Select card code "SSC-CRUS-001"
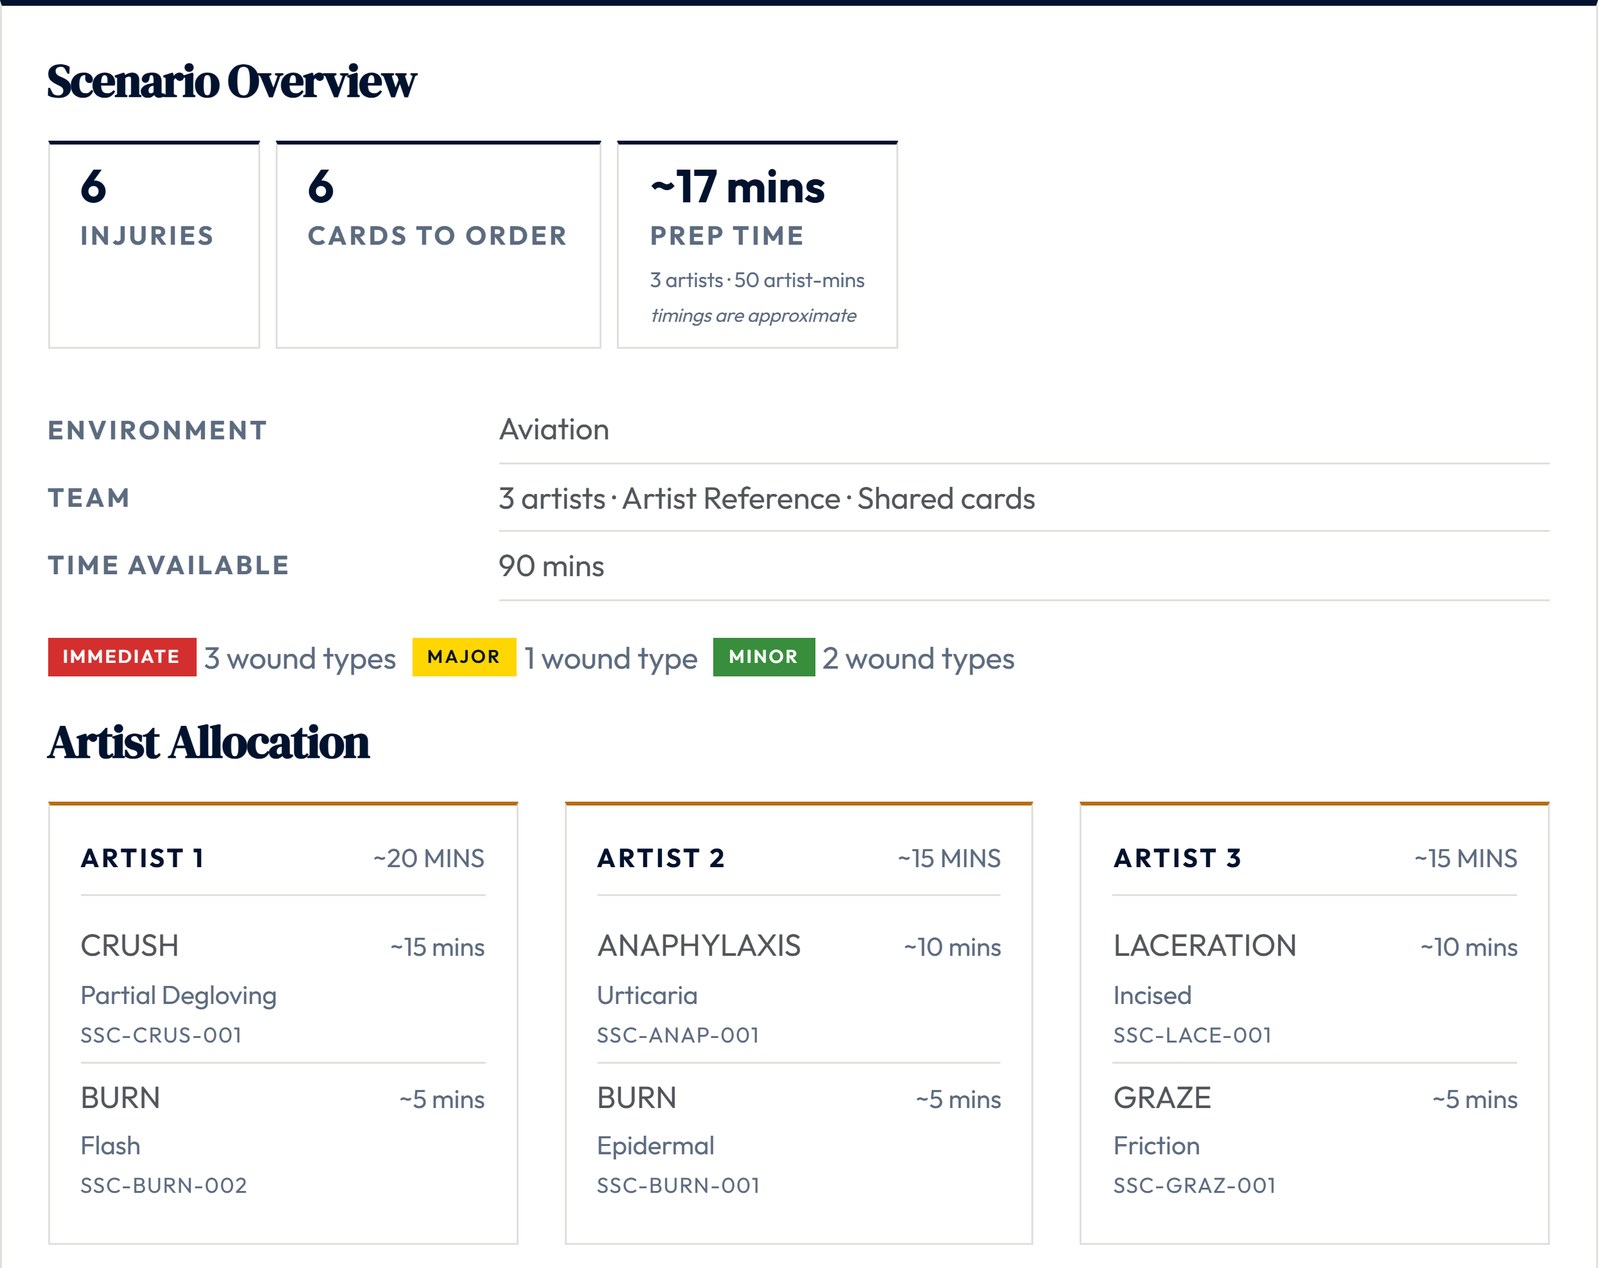 point(161,1036)
